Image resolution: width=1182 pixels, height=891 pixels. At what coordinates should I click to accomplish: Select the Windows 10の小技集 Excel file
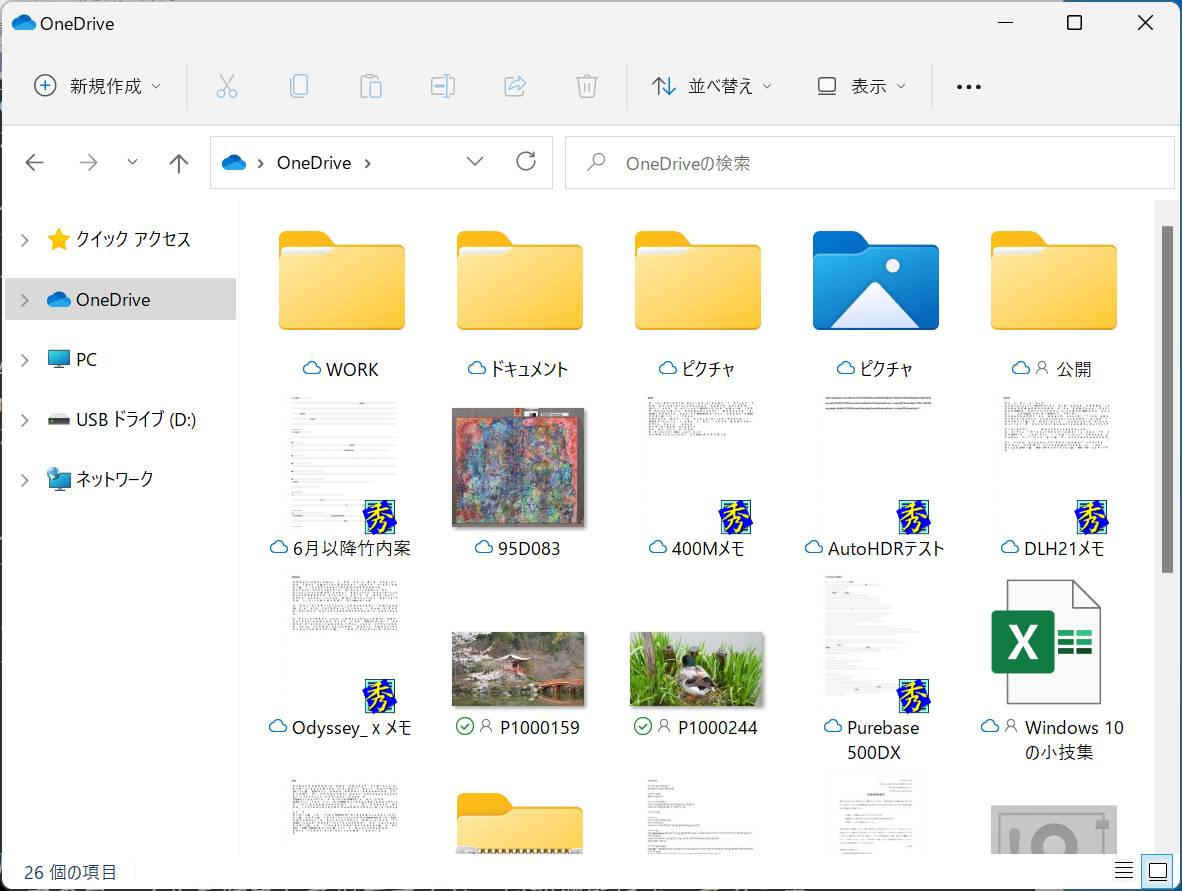(x=1053, y=670)
